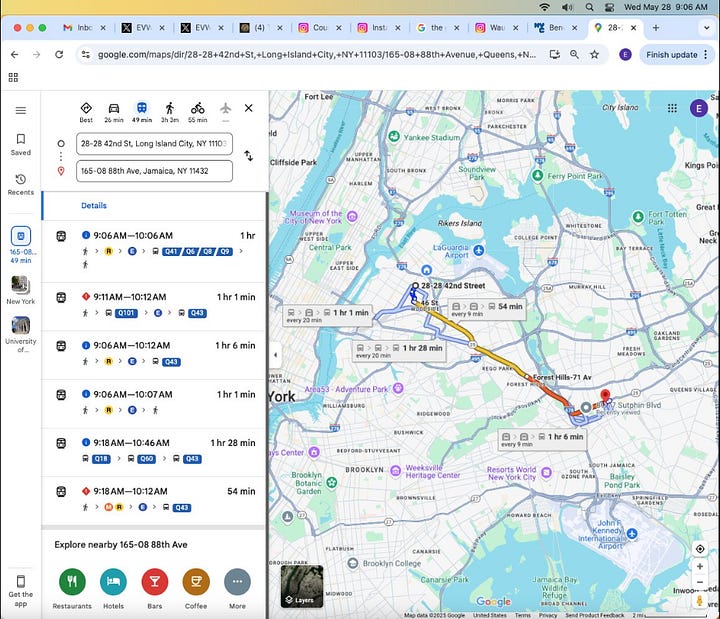
Task: Open the Details link
Action: point(94,205)
